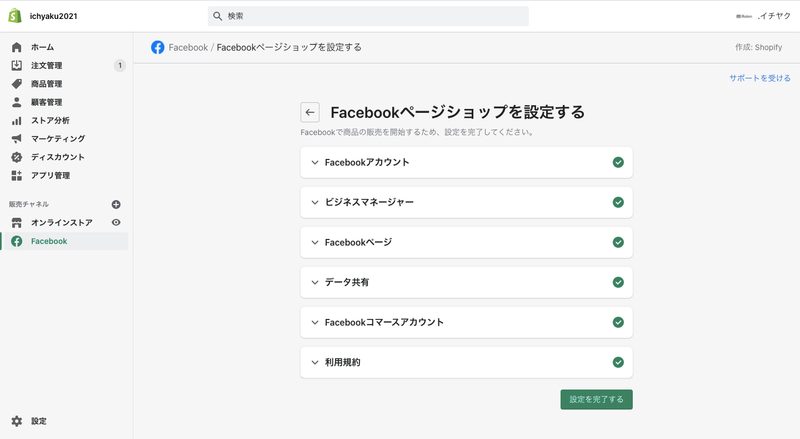This screenshot has height=439, width=800.
Task: Open アプリ管理 in sidebar
Action: (x=51, y=176)
